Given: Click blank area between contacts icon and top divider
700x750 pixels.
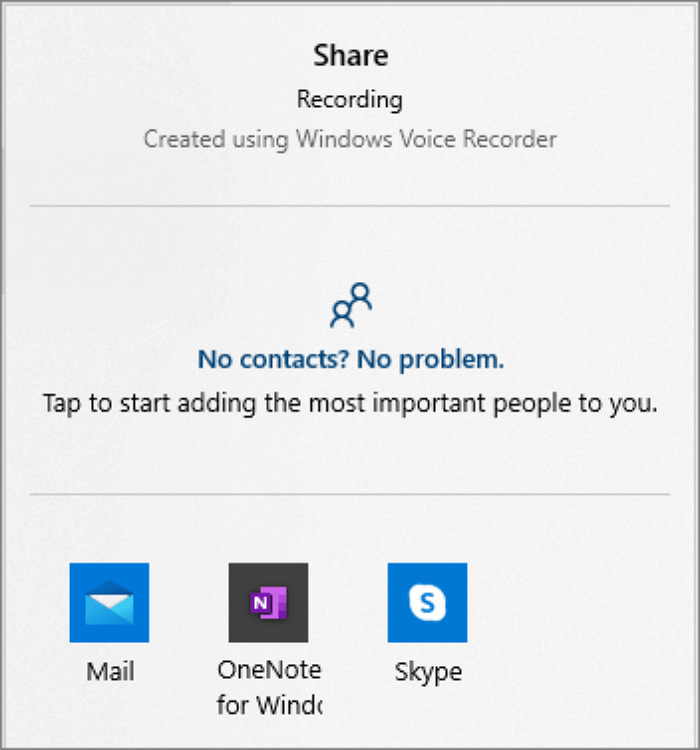Looking at the screenshot, I should point(350,245).
